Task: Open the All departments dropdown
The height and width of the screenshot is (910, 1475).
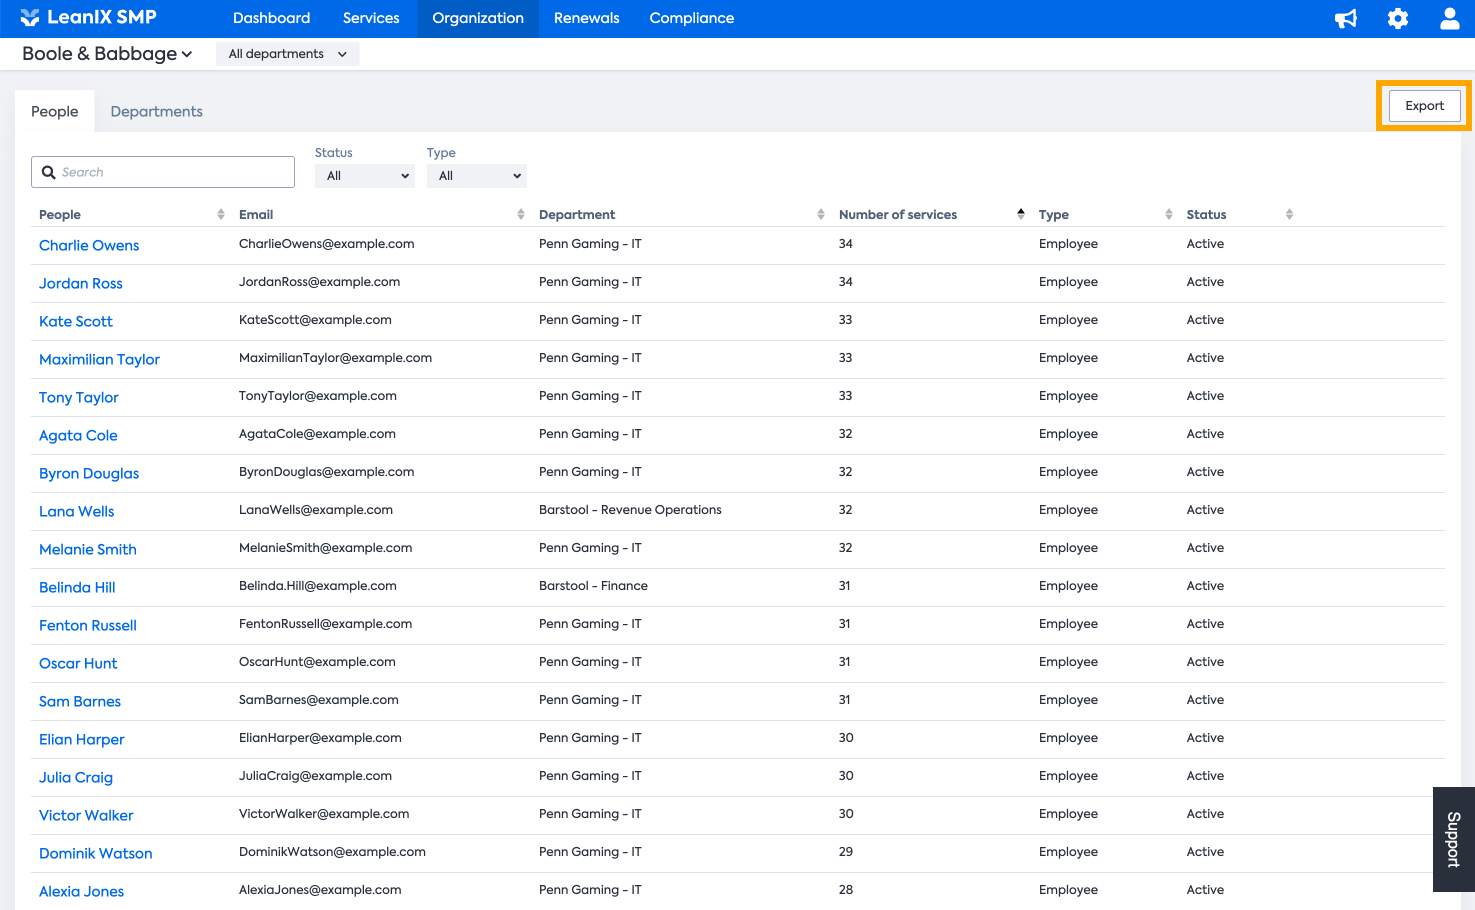Action: (287, 54)
